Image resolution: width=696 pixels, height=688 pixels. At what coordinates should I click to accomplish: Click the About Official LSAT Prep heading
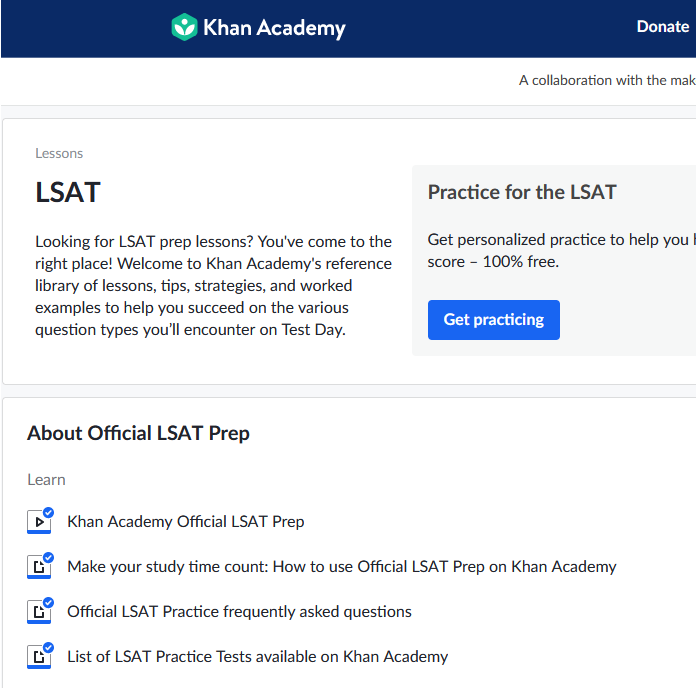[138, 433]
